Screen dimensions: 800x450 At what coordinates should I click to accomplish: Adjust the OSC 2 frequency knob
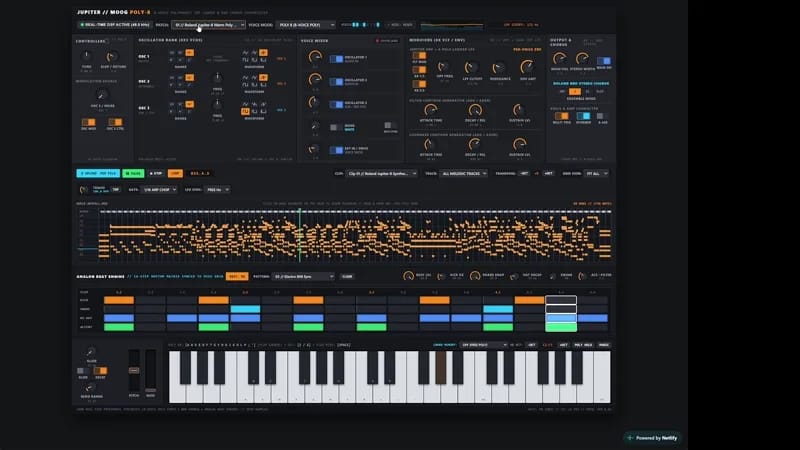tap(217, 78)
